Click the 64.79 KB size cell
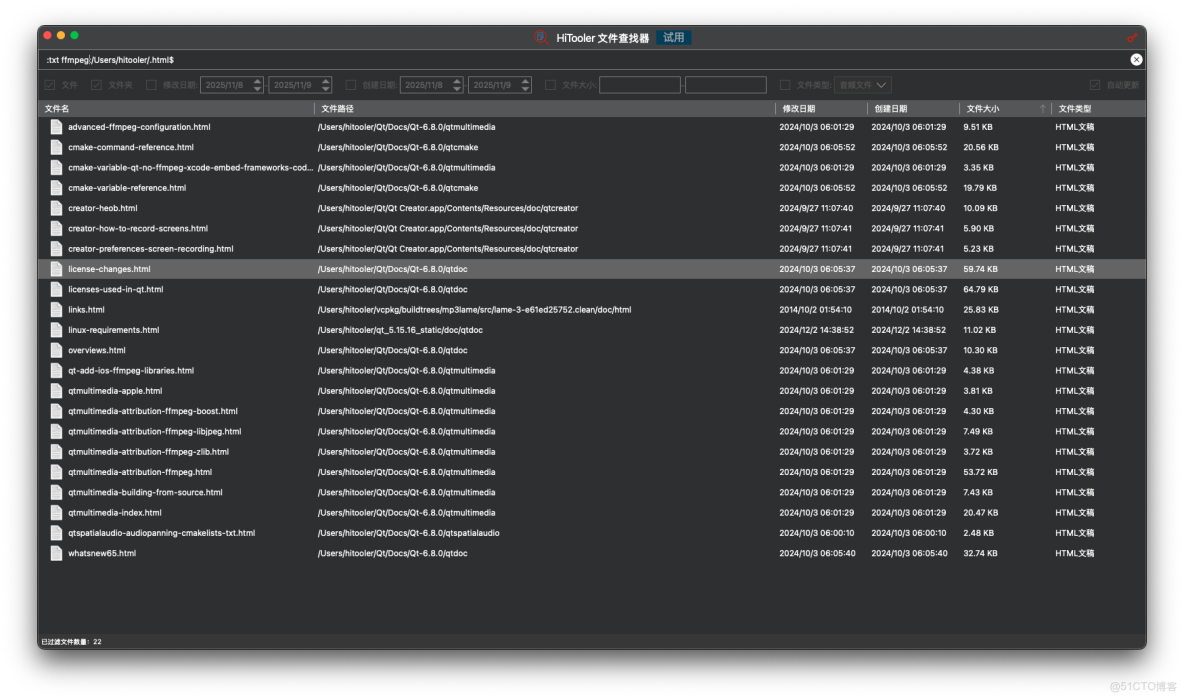Screen dimensions: 1184x699 click(980, 289)
